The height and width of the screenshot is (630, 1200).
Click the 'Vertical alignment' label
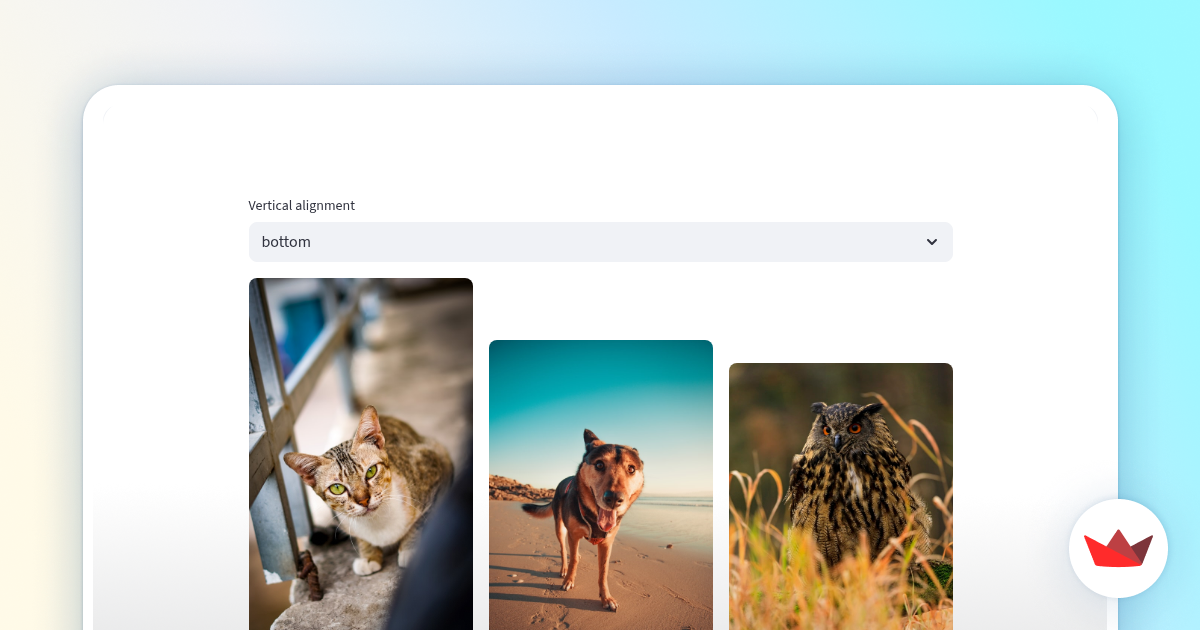tap(301, 205)
